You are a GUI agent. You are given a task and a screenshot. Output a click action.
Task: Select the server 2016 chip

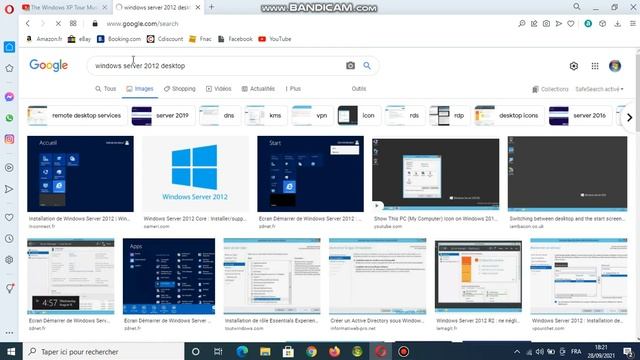tap(580, 116)
